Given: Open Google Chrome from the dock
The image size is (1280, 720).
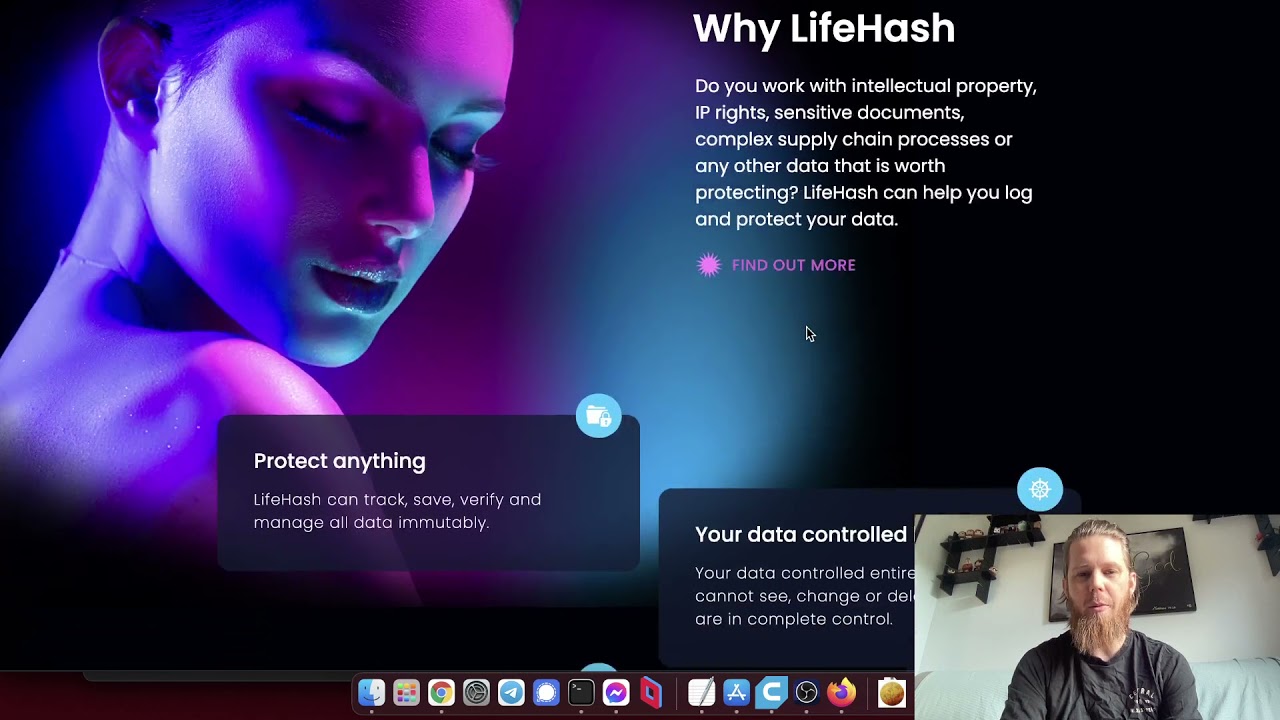Looking at the screenshot, I should (441, 692).
